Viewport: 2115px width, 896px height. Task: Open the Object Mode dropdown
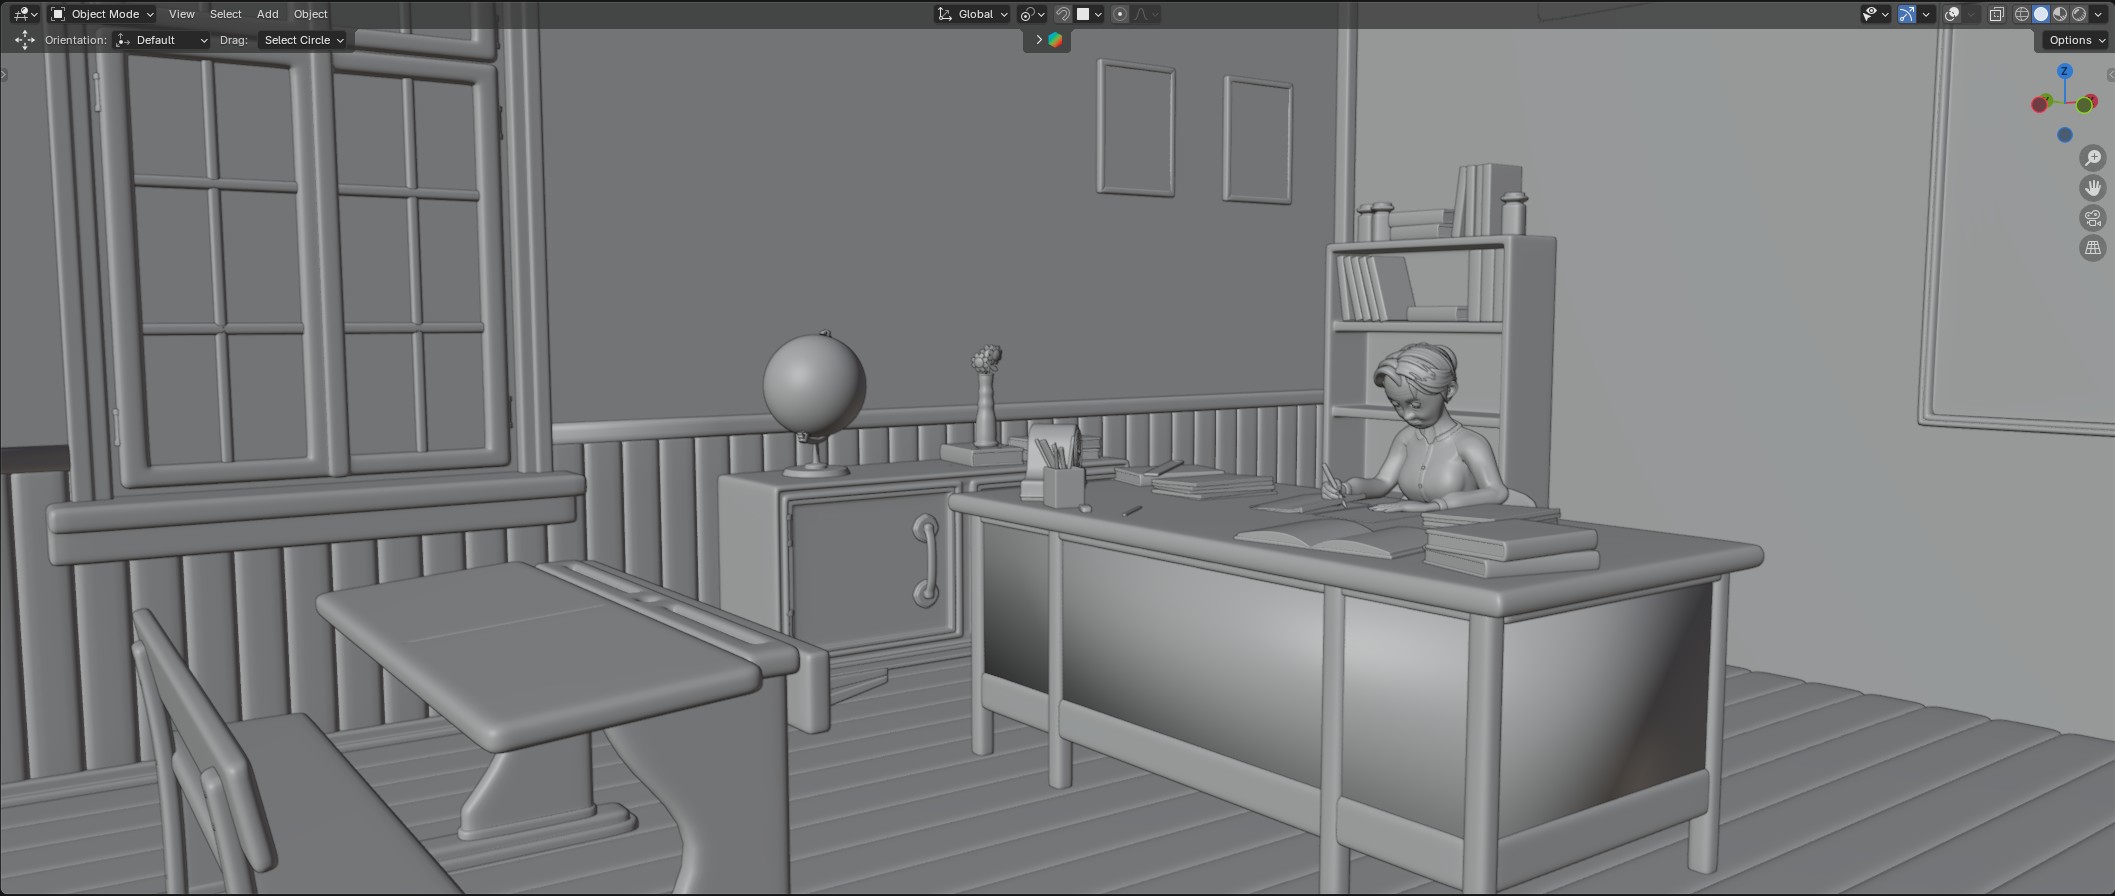(x=102, y=14)
